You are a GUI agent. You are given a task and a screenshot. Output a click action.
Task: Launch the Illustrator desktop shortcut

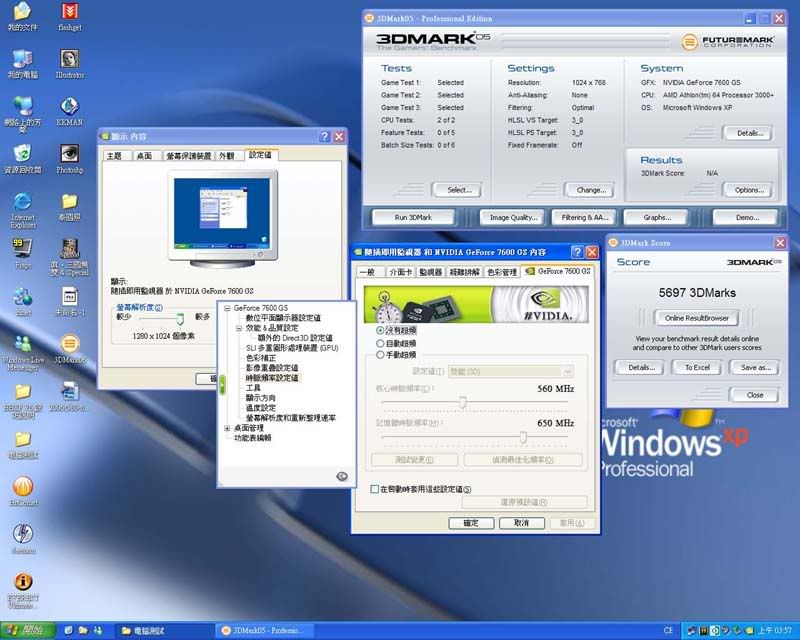pyautogui.click(x=70, y=64)
